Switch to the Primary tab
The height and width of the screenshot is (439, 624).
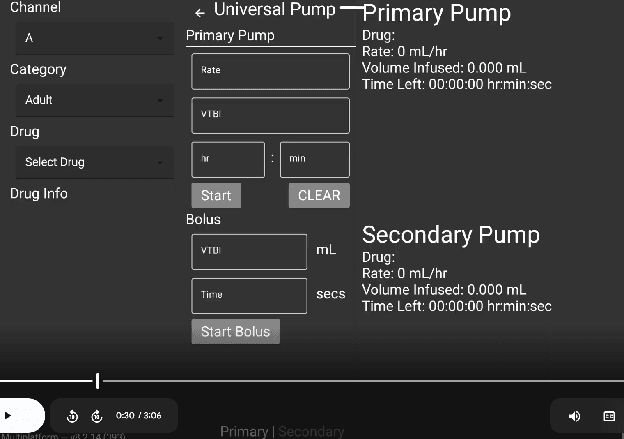coord(244,431)
